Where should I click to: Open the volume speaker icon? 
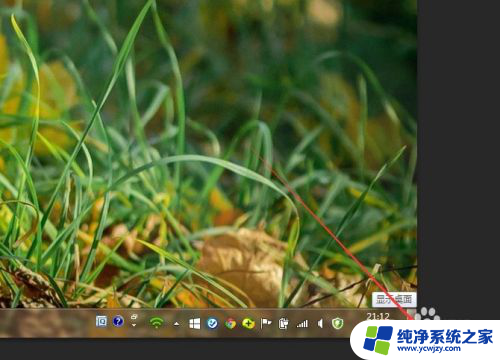click(x=320, y=323)
